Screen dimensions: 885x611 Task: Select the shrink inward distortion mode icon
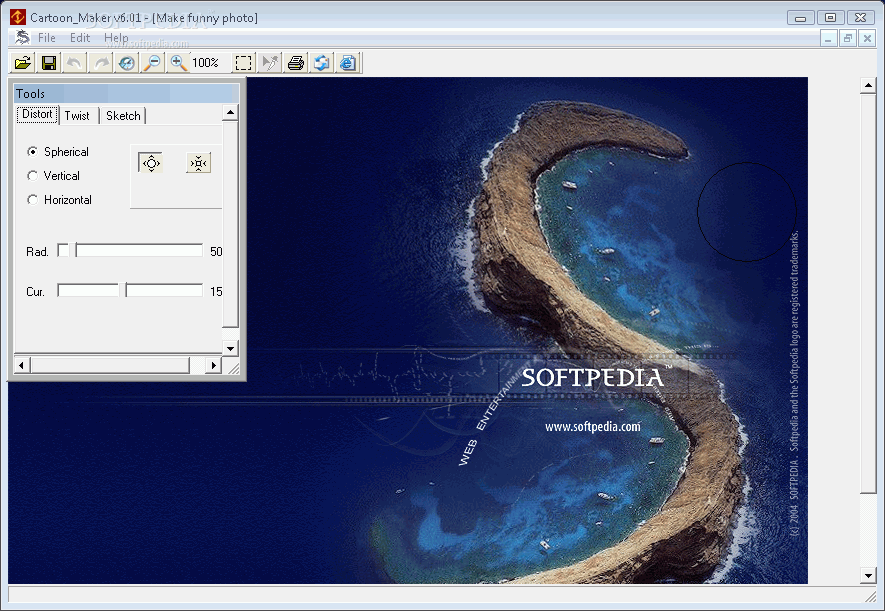click(x=198, y=163)
